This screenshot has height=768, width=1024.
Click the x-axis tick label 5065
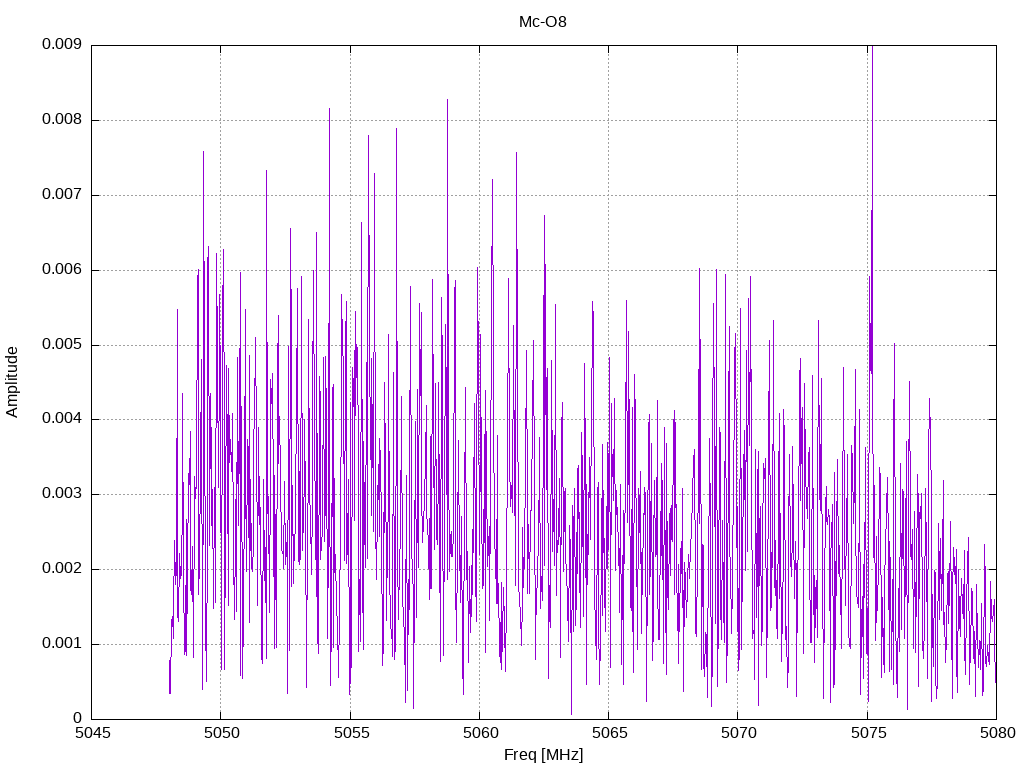tap(610, 733)
